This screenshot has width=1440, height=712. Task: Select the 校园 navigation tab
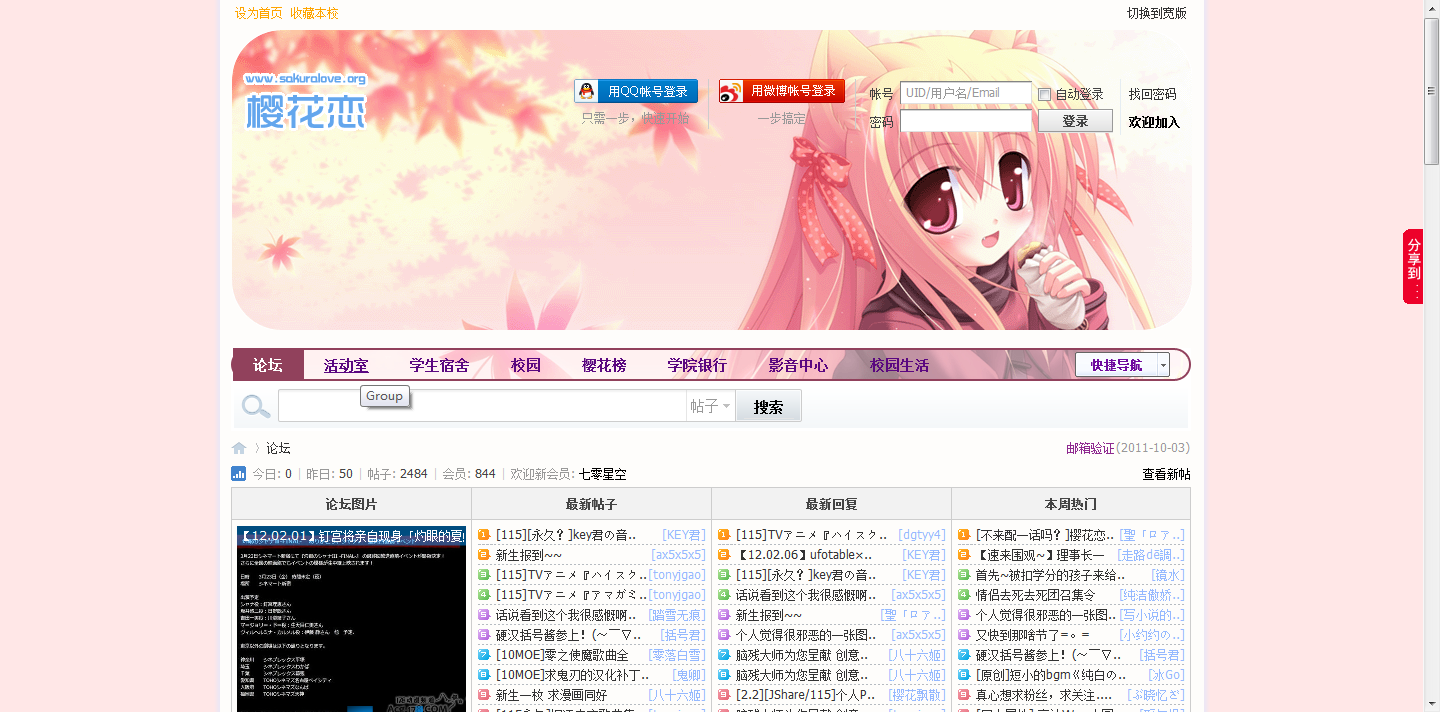point(526,365)
